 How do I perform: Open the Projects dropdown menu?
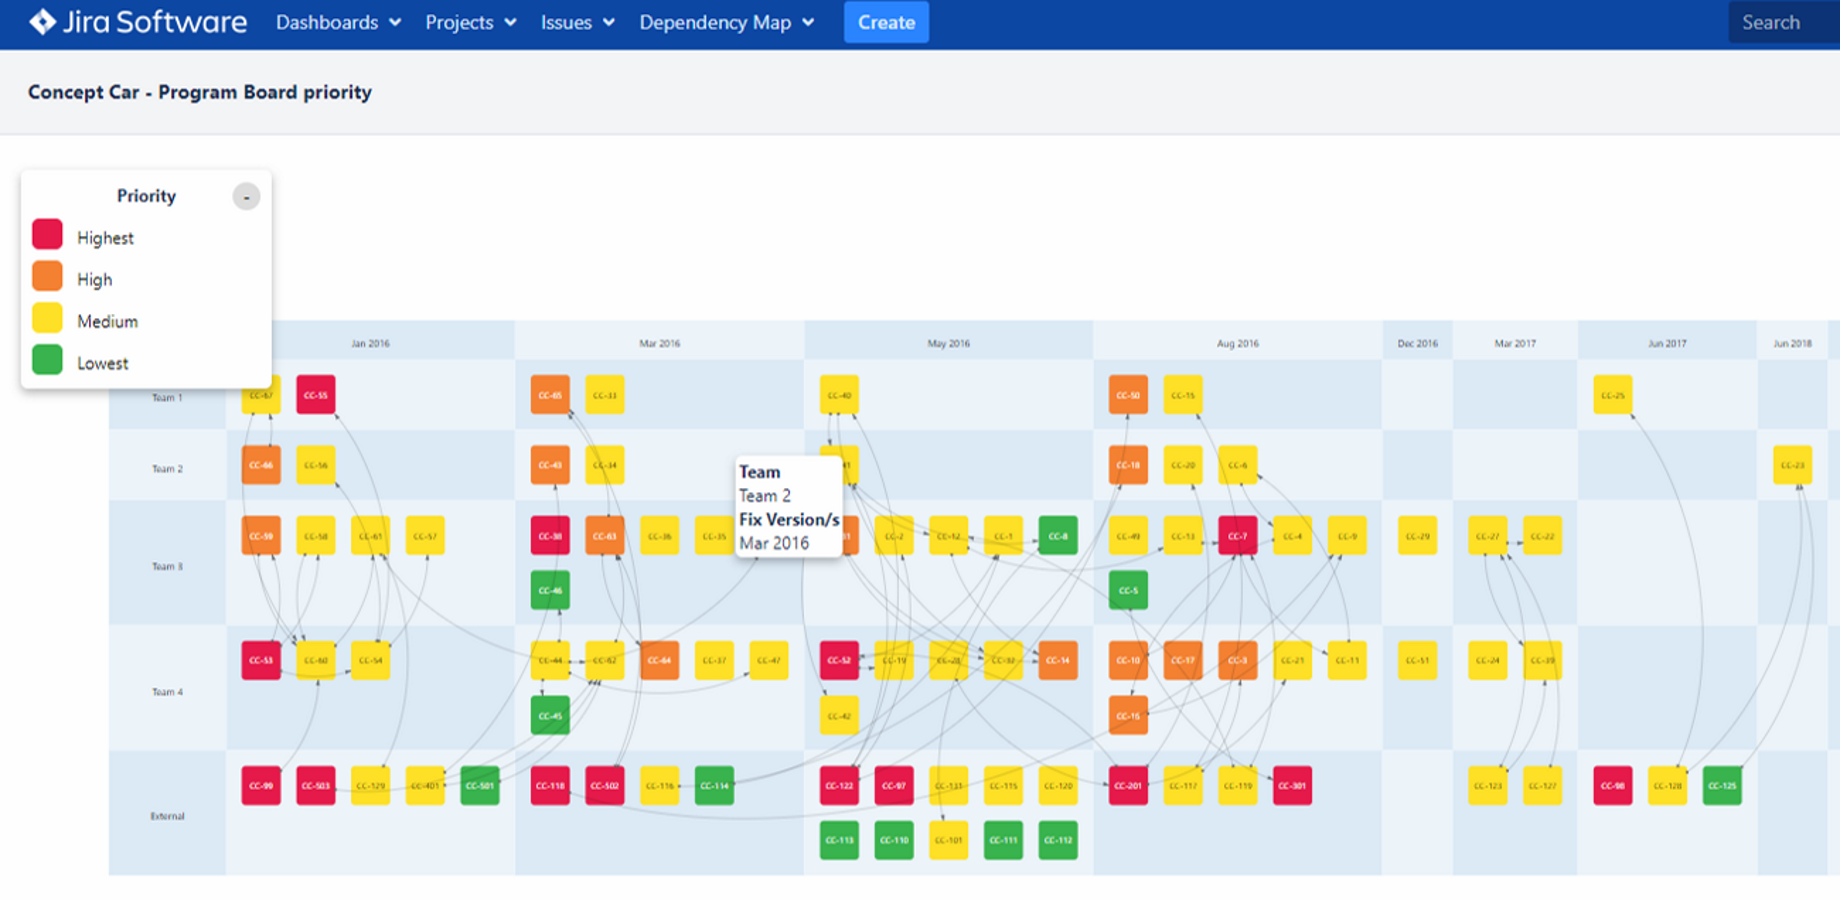(469, 22)
